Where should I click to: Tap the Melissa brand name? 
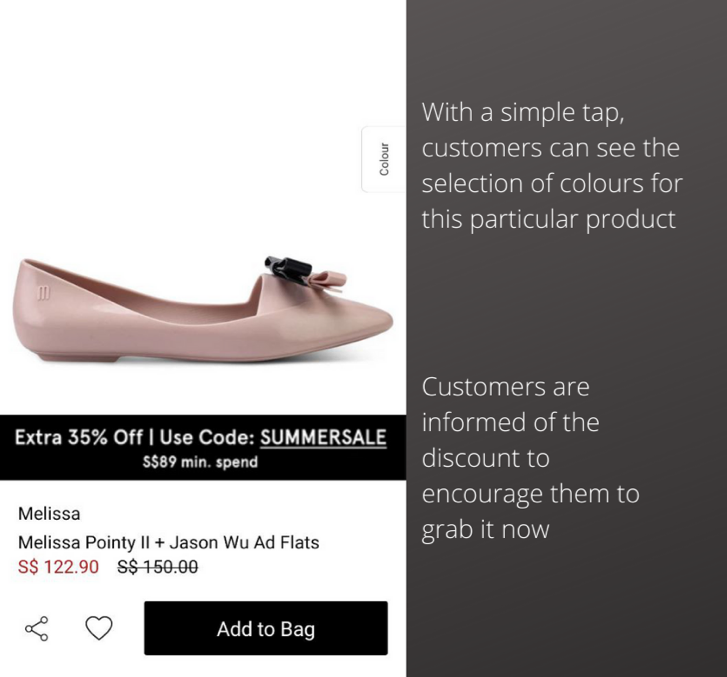49,514
